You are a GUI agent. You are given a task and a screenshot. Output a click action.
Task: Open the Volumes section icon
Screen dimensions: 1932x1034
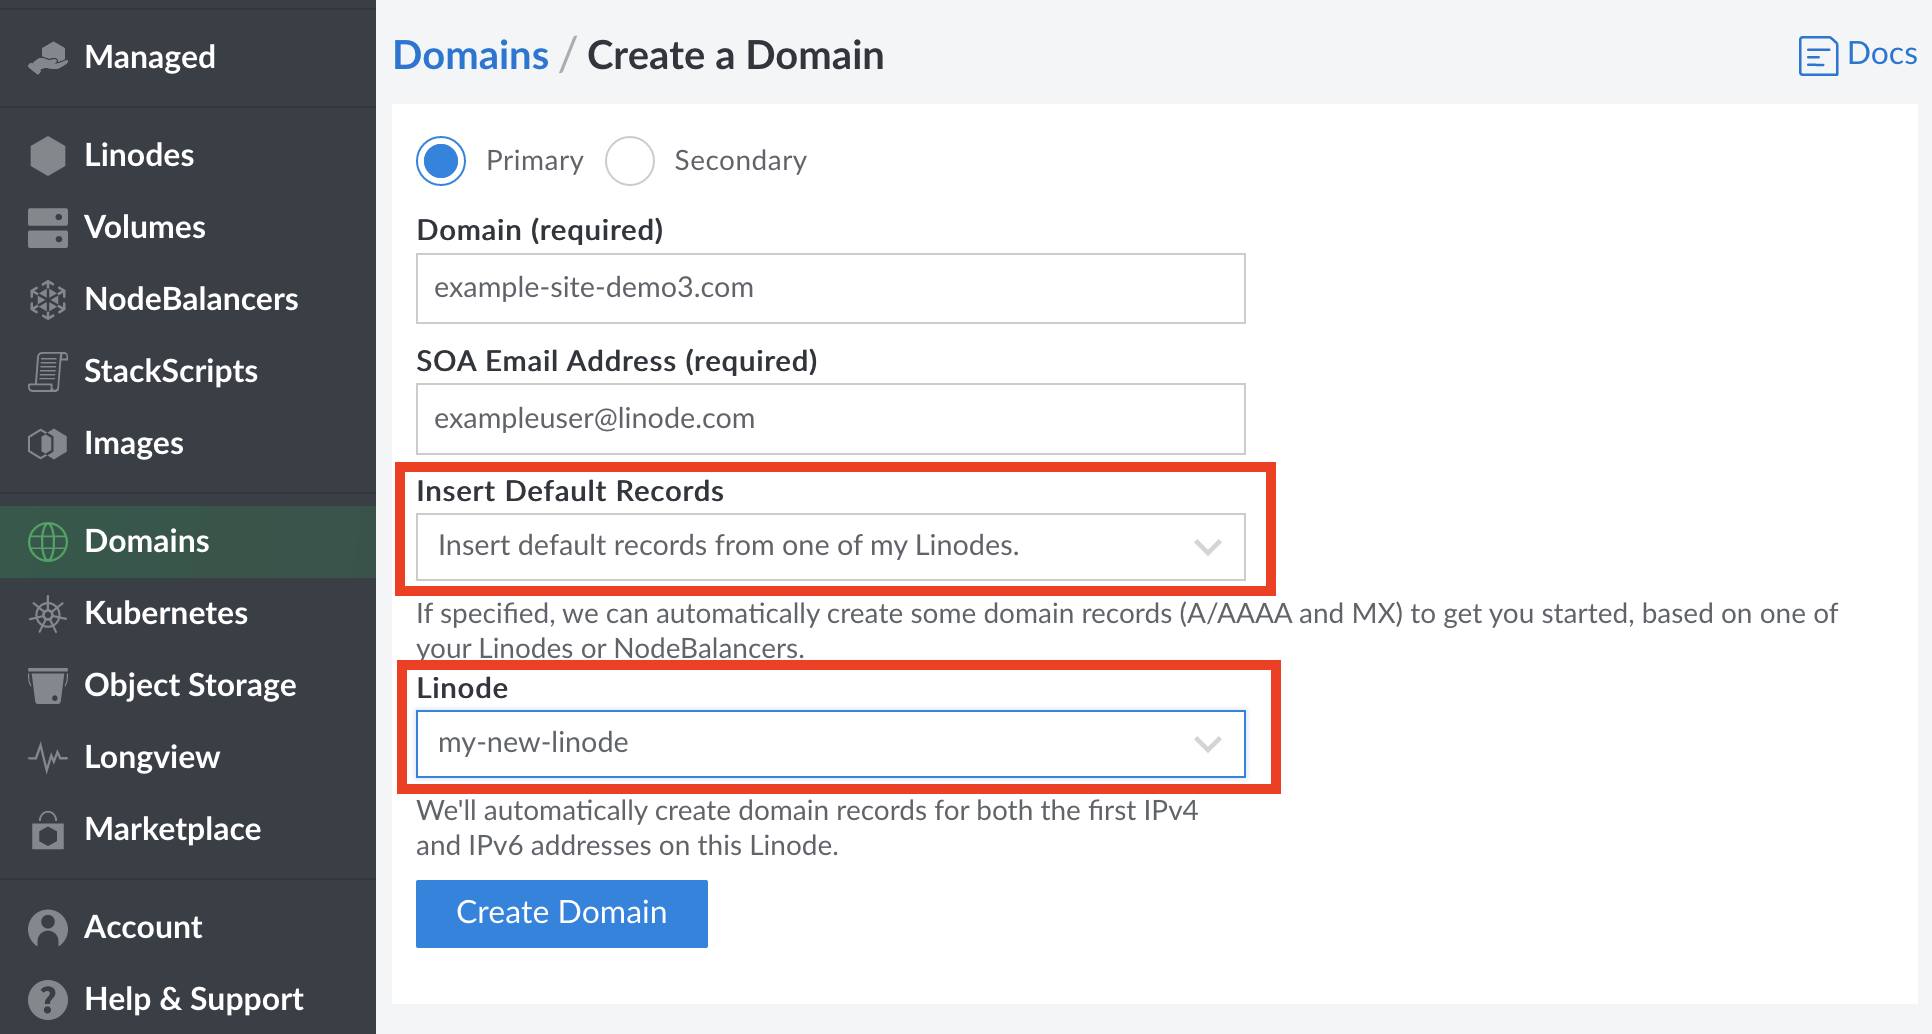pos(46,227)
